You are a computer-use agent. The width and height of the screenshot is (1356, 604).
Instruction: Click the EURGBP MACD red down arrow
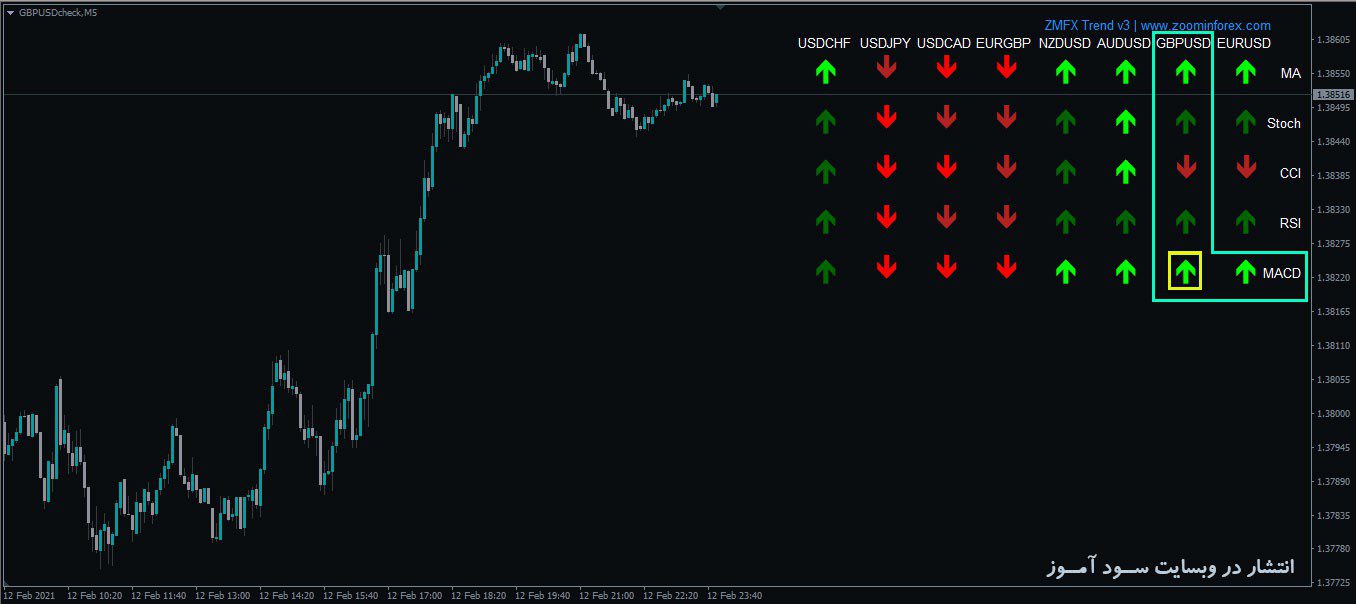tap(1006, 267)
